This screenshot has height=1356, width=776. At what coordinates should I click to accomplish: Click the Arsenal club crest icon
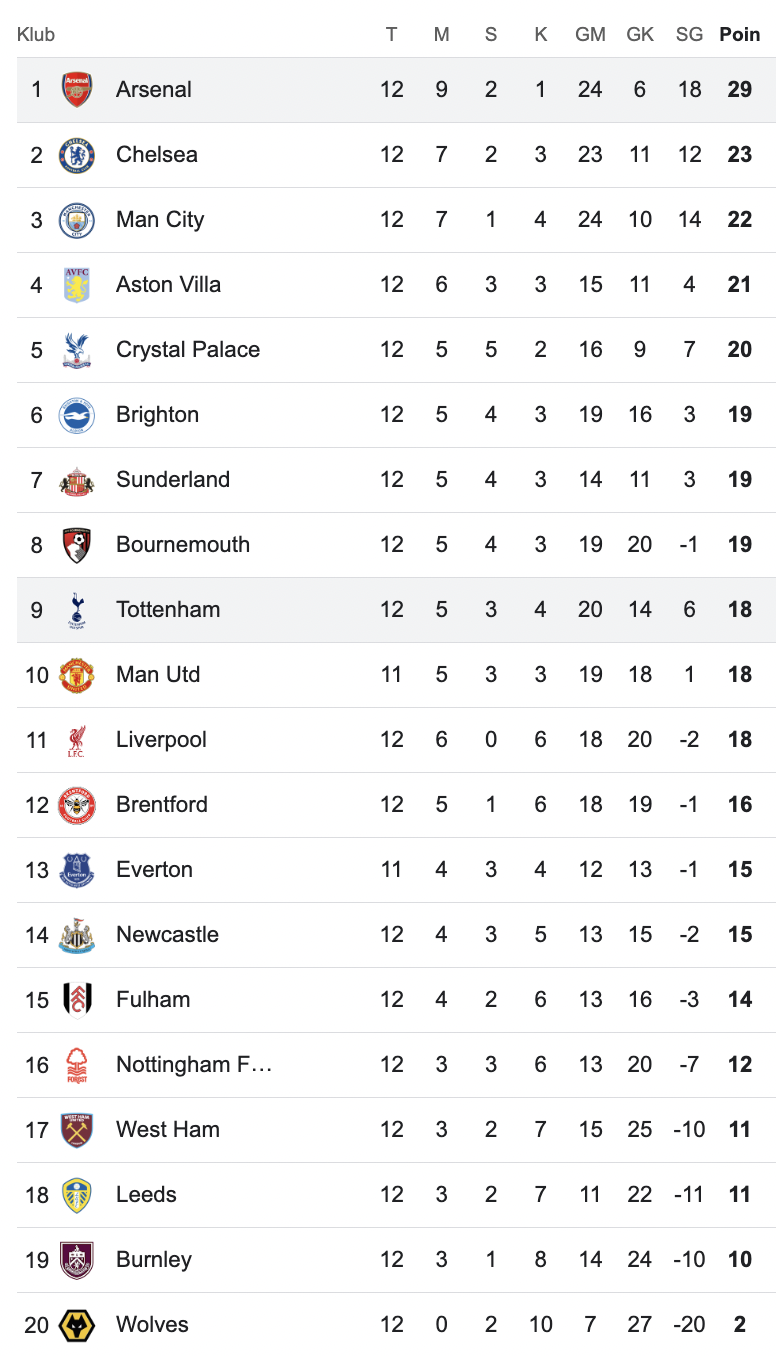[77, 90]
